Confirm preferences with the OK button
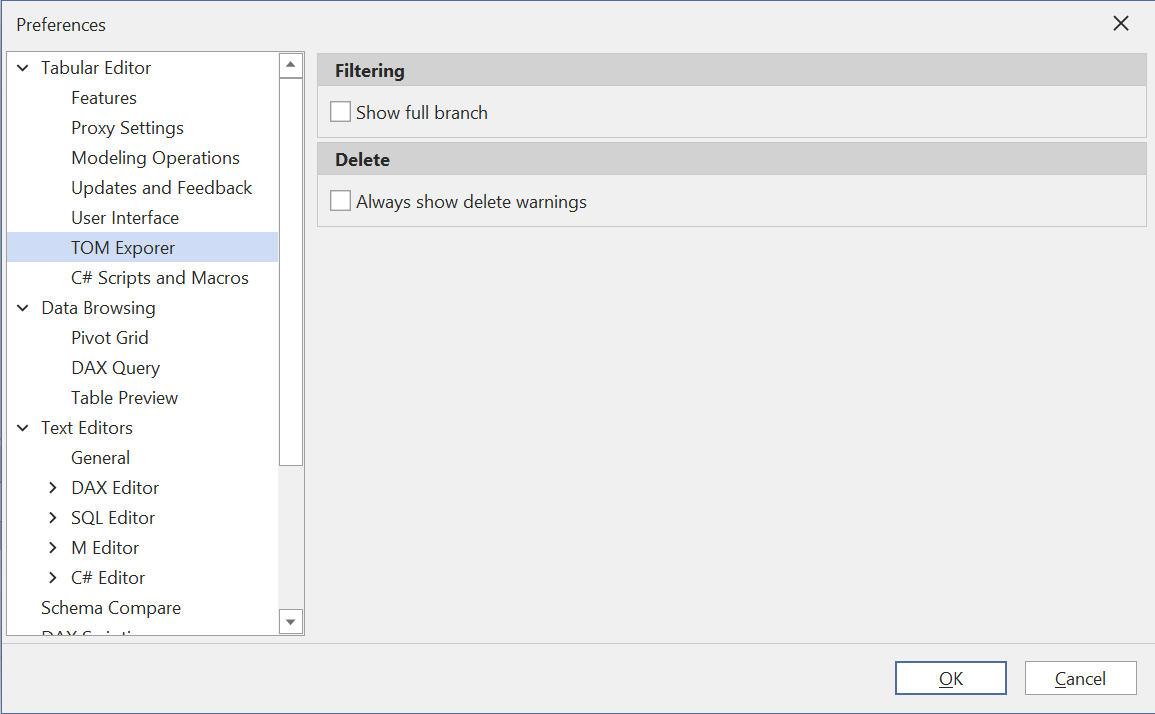 [950, 677]
